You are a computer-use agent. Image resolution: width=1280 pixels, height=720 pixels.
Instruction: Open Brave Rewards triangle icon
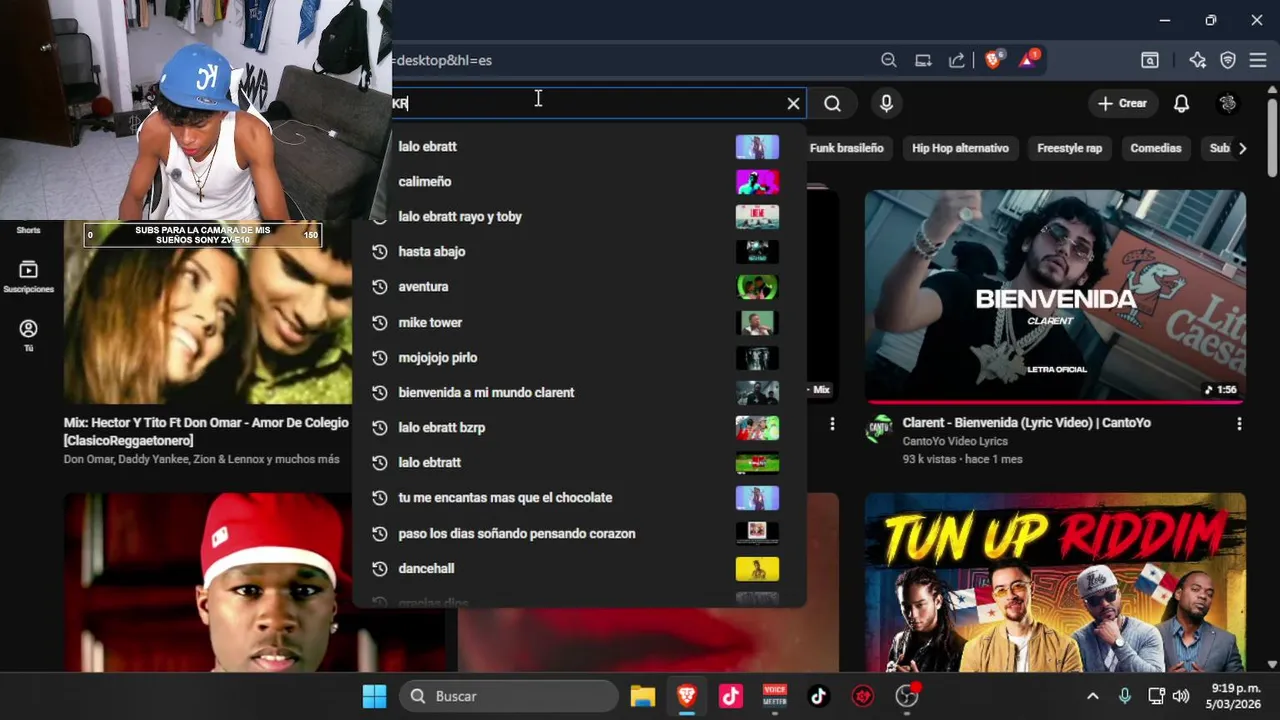coord(1028,59)
